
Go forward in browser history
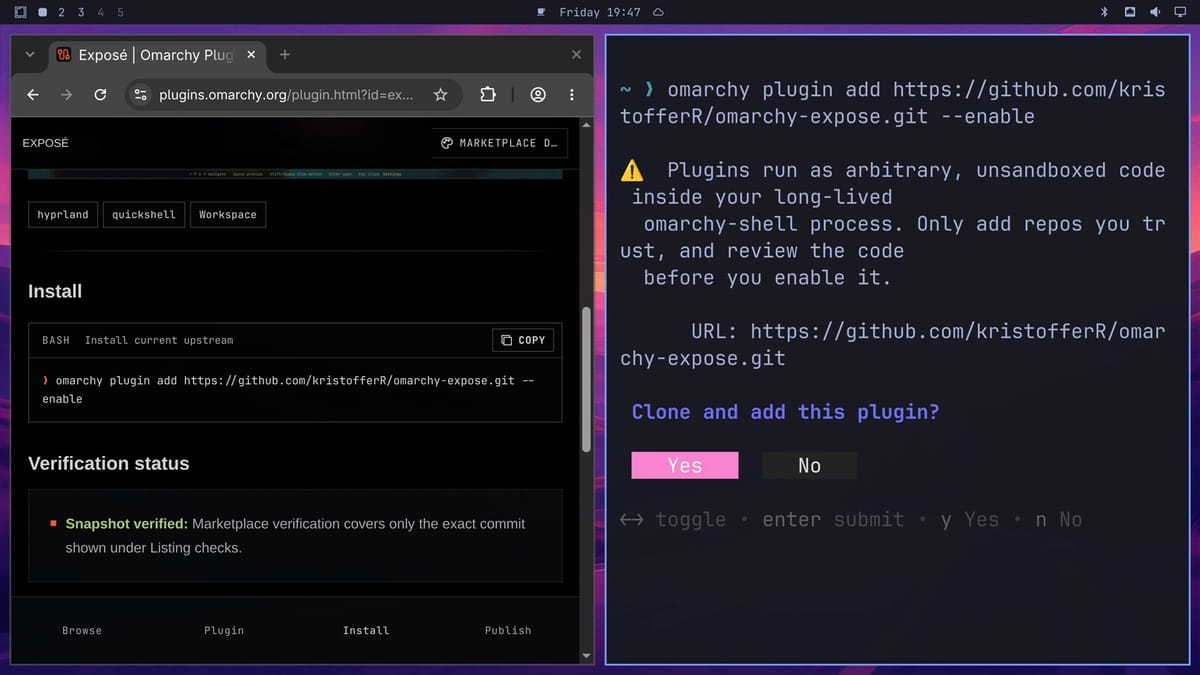point(66,95)
